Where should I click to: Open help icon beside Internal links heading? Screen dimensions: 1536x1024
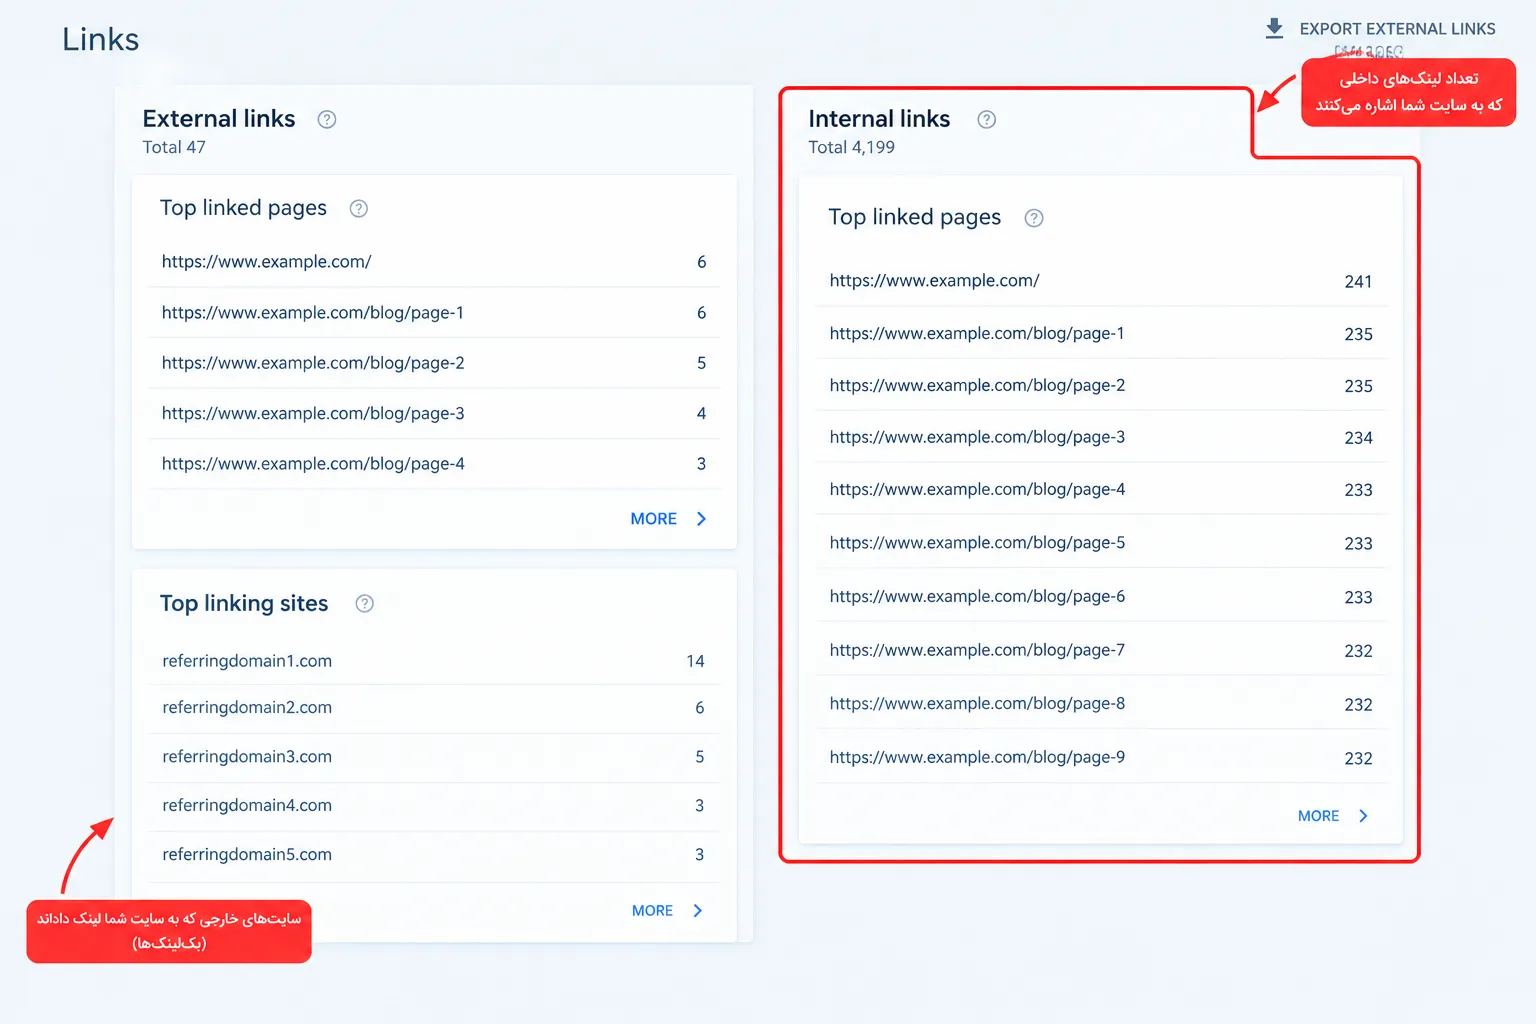tap(987, 119)
